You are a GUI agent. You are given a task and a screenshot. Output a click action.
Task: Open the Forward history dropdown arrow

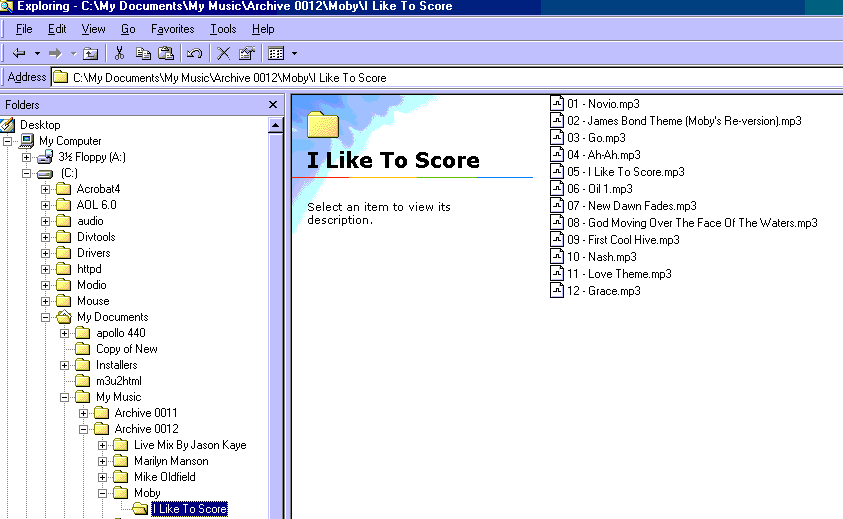click(x=74, y=53)
